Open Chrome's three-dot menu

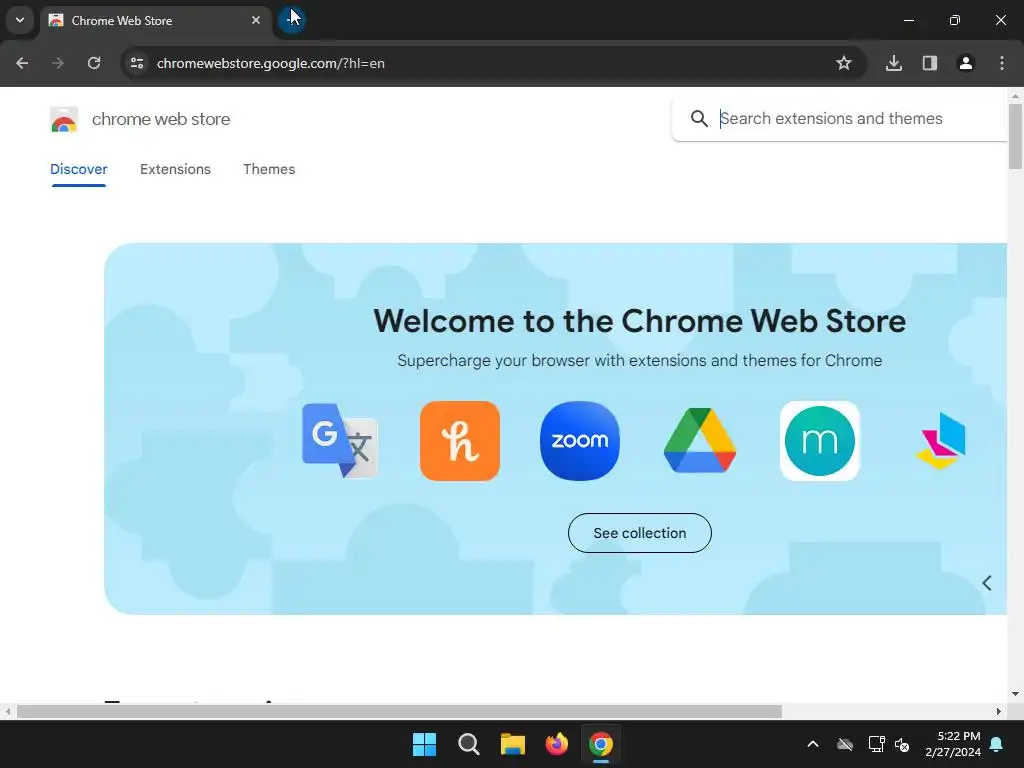pyautogui.click(x=1002, y=63)
